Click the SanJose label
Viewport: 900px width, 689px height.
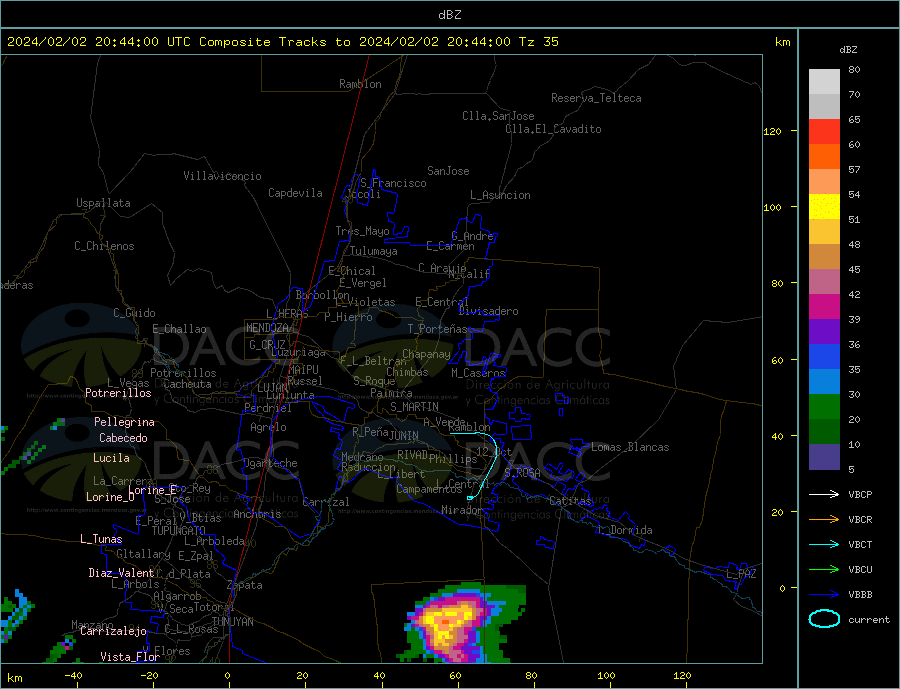pos(448,171)
